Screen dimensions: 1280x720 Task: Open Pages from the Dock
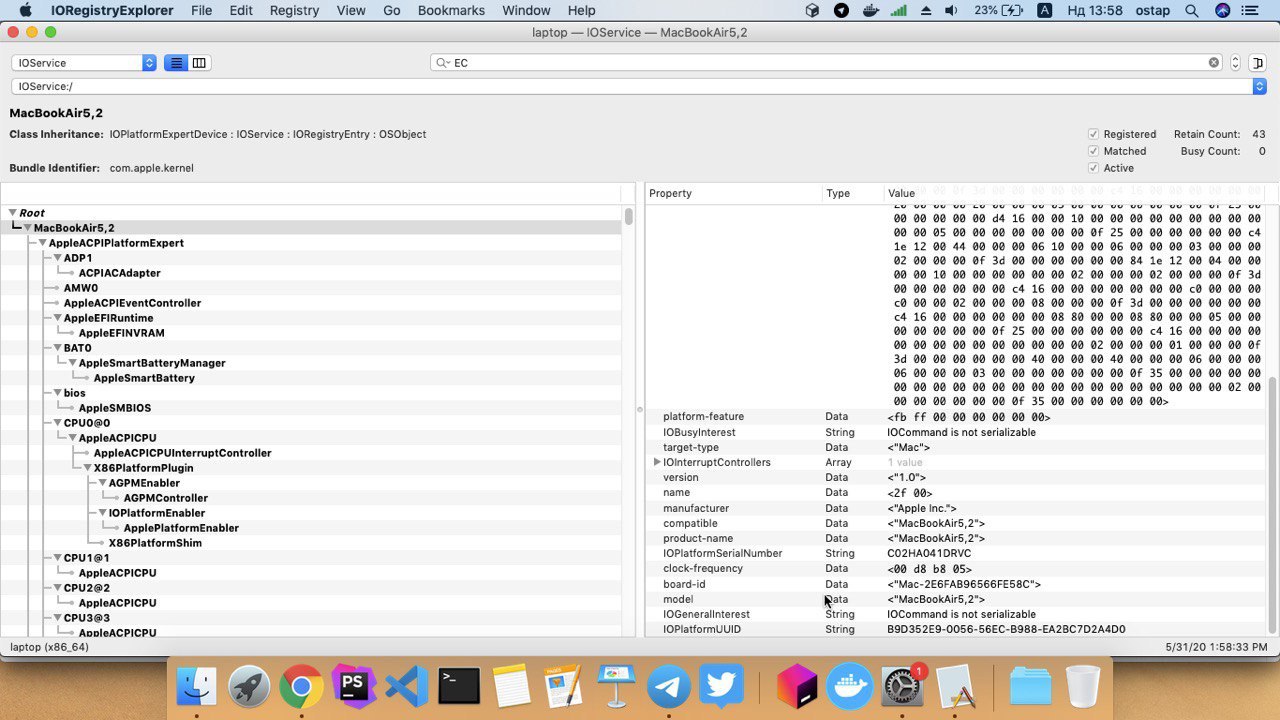(x=563, y=686)
